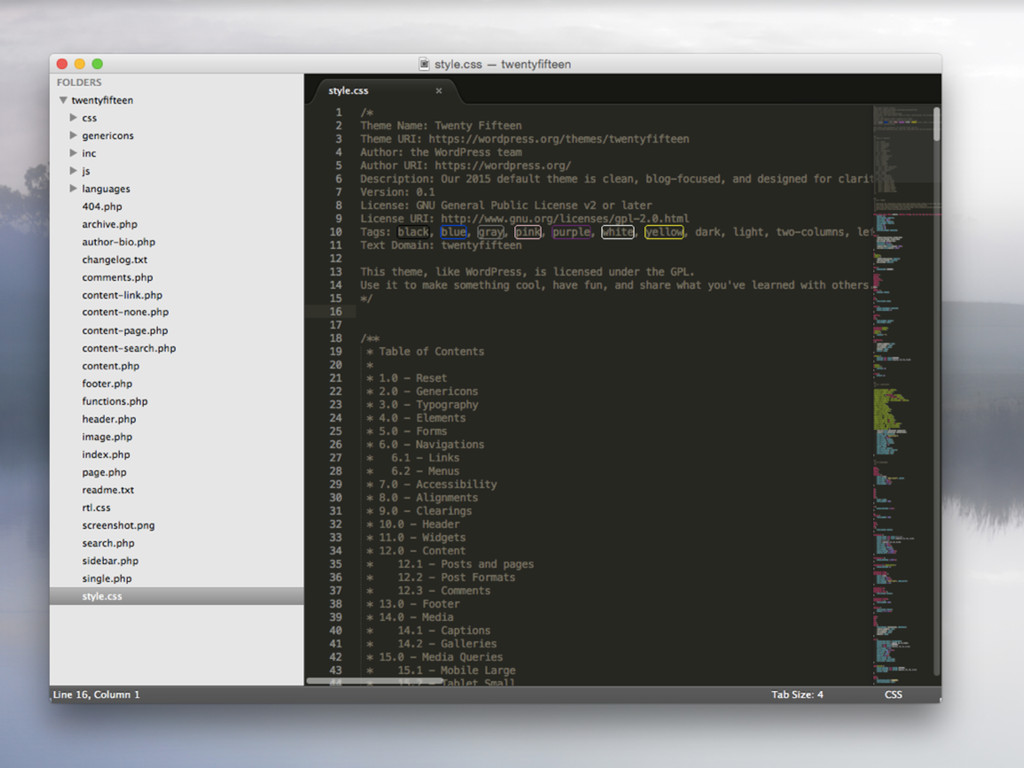Click the vertical editor scrollbar
Viewport: 1024px width, 768px height.
936,123
